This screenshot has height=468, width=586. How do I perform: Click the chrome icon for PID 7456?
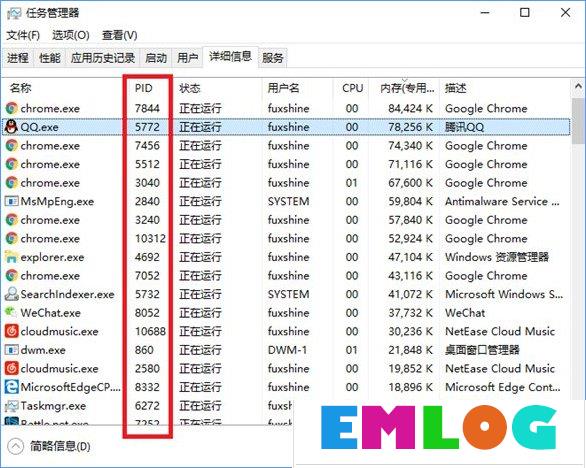[12, 145]
